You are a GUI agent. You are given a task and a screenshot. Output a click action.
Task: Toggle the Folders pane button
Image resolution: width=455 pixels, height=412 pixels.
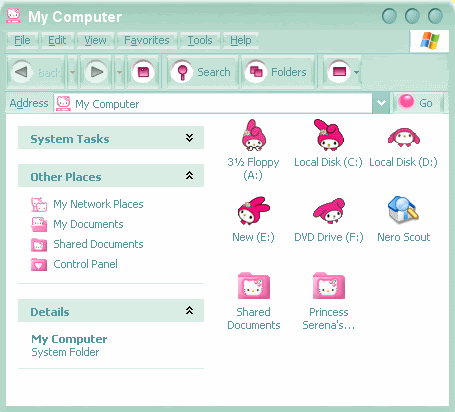click(276, 72)
